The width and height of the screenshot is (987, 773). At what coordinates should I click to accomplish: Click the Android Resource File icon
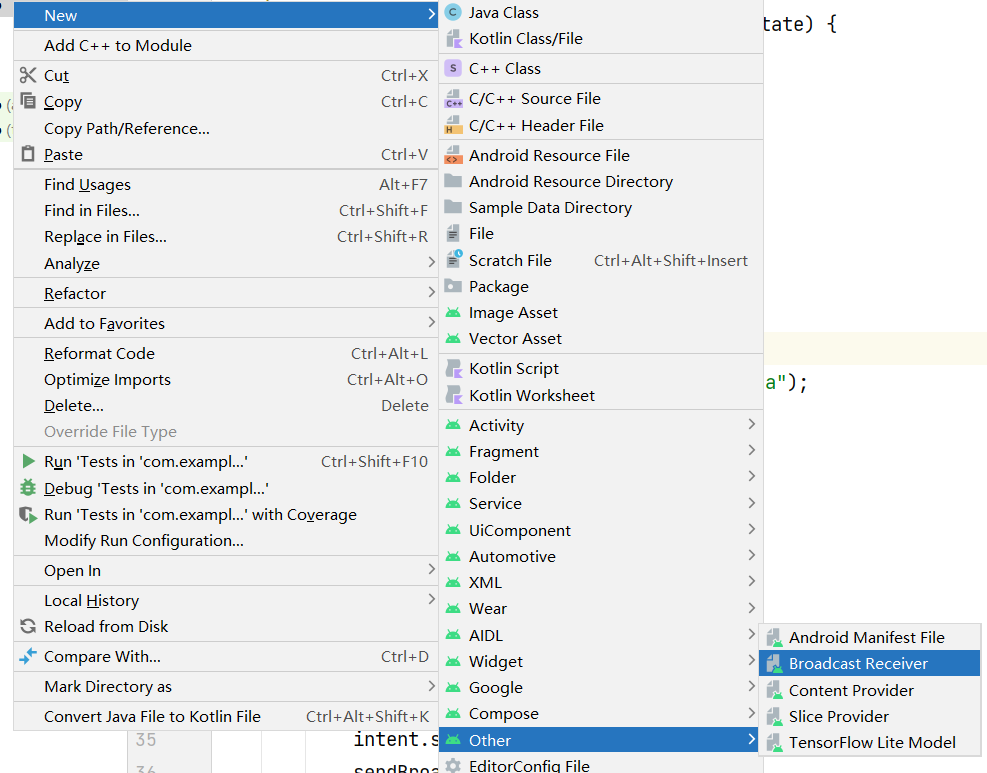[x=453, y=155]
